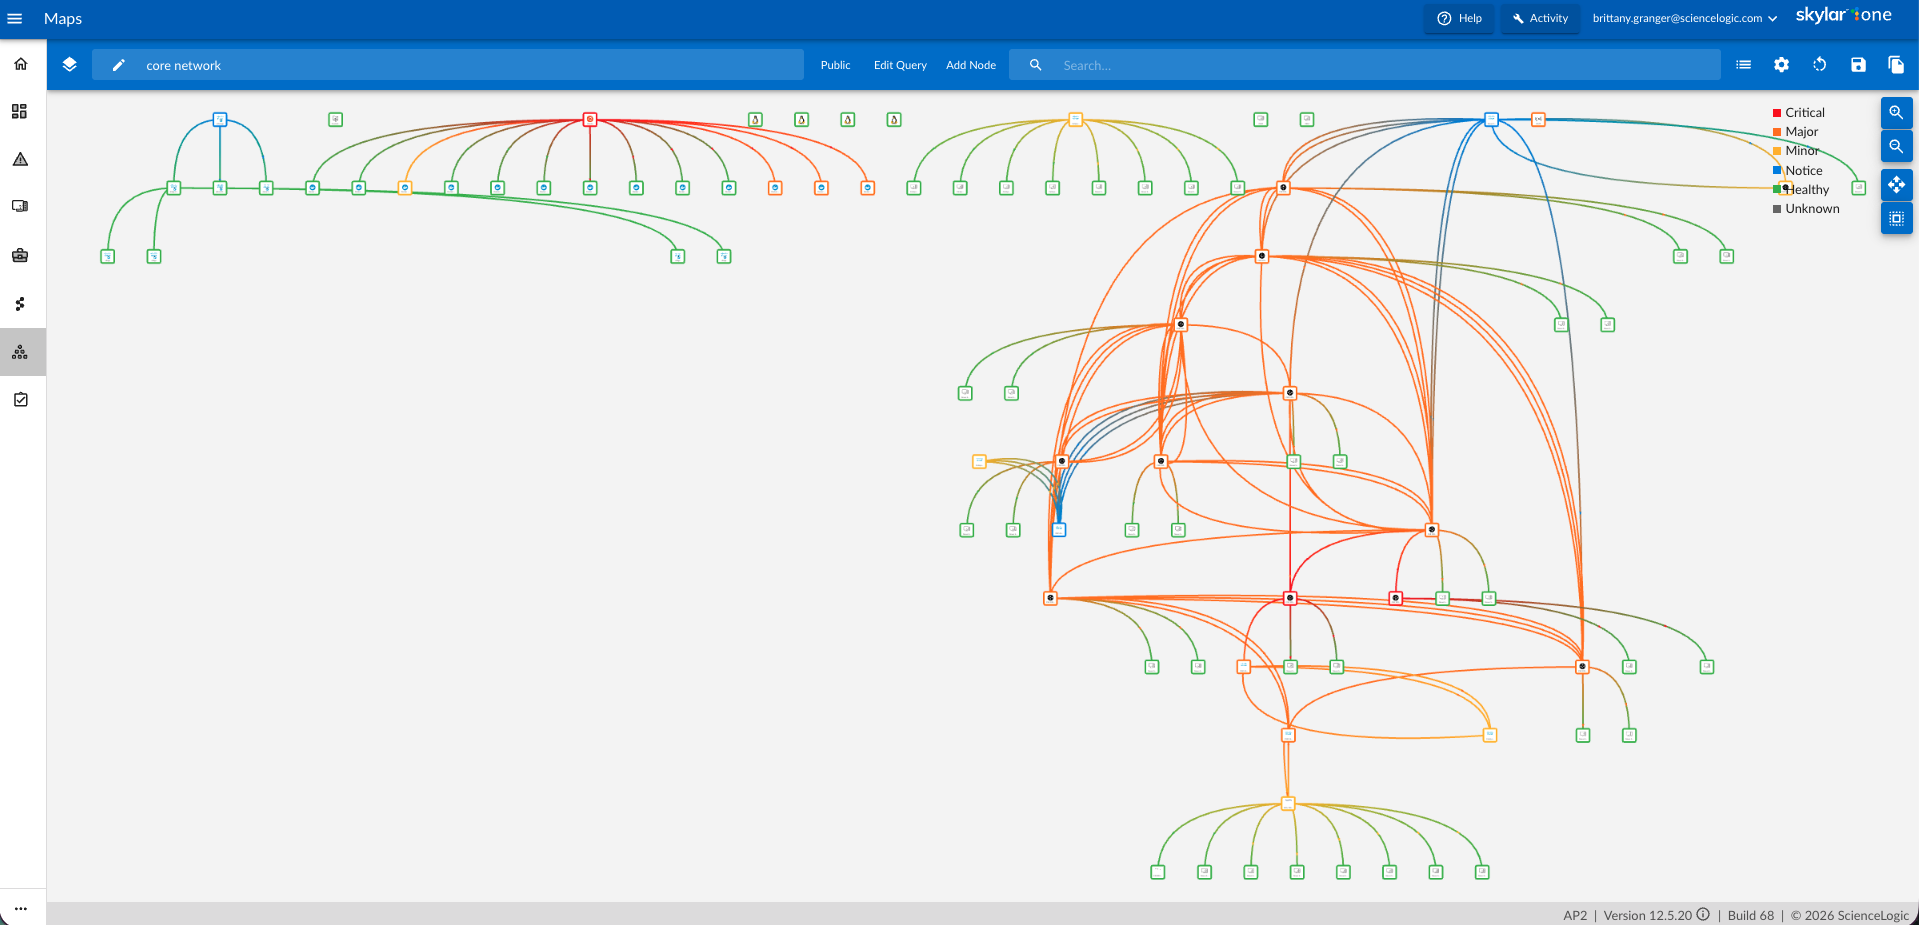Click Add Node
The width and height of the screenshot is (1919, 925).
[x=971, y=65]
